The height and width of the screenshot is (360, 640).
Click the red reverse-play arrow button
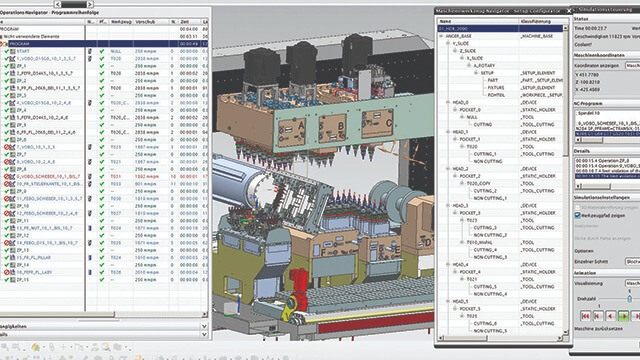click(x=611, y=316)
